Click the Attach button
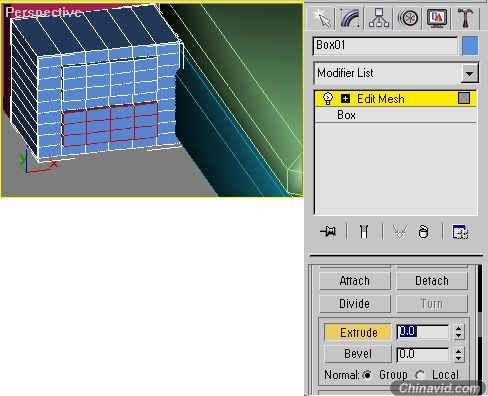This screenshot has width=488, height=396. coord(355,281)
